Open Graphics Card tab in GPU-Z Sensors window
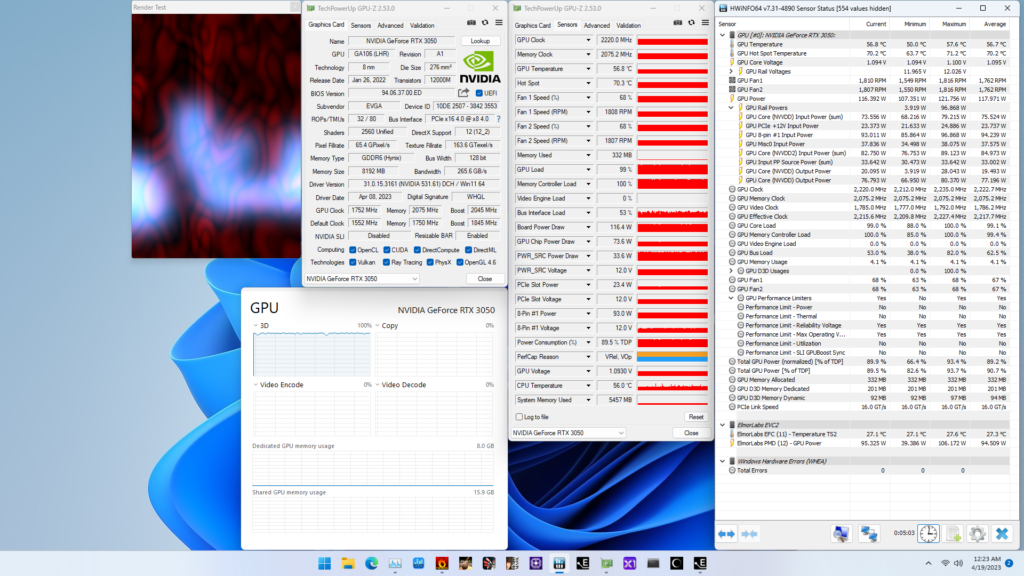Image resolution: width=1024 pixels, height=576 pixels. coord(532,25)
